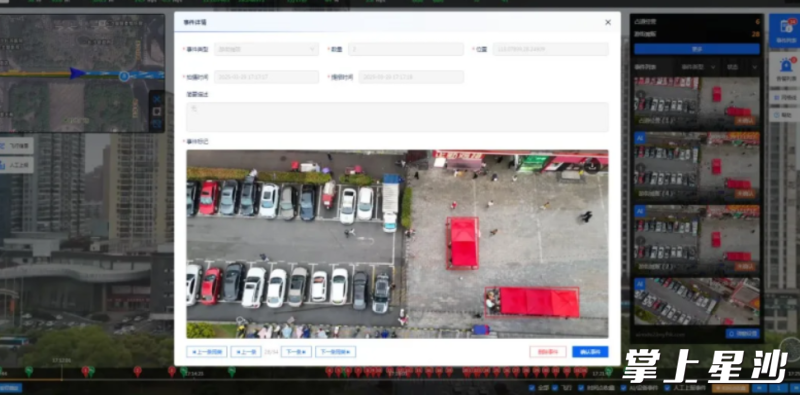
Task: Open the event list icon with red badge
Action: point(784,31)
